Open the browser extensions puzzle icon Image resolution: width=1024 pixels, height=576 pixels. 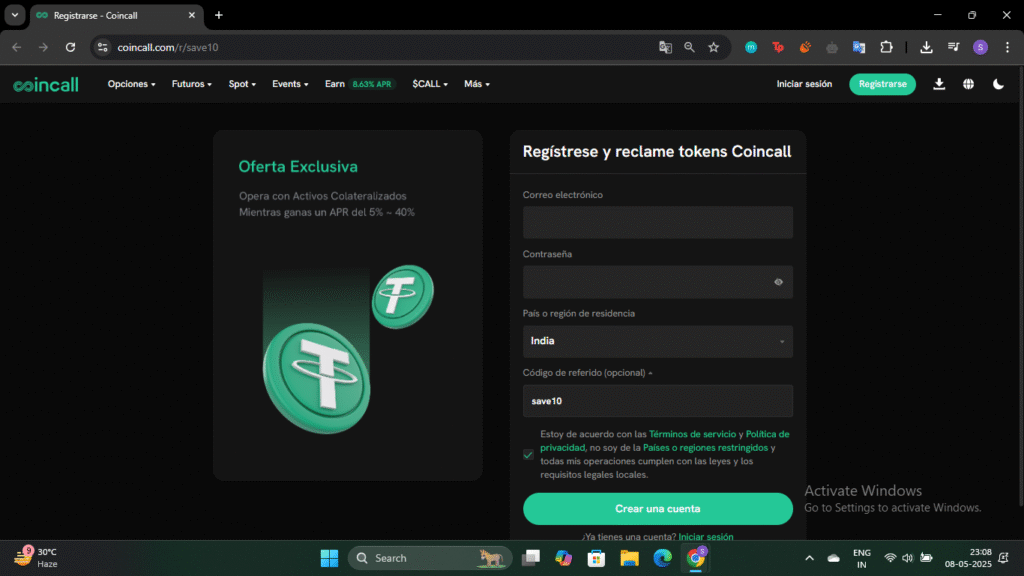(x=886, y=47)
